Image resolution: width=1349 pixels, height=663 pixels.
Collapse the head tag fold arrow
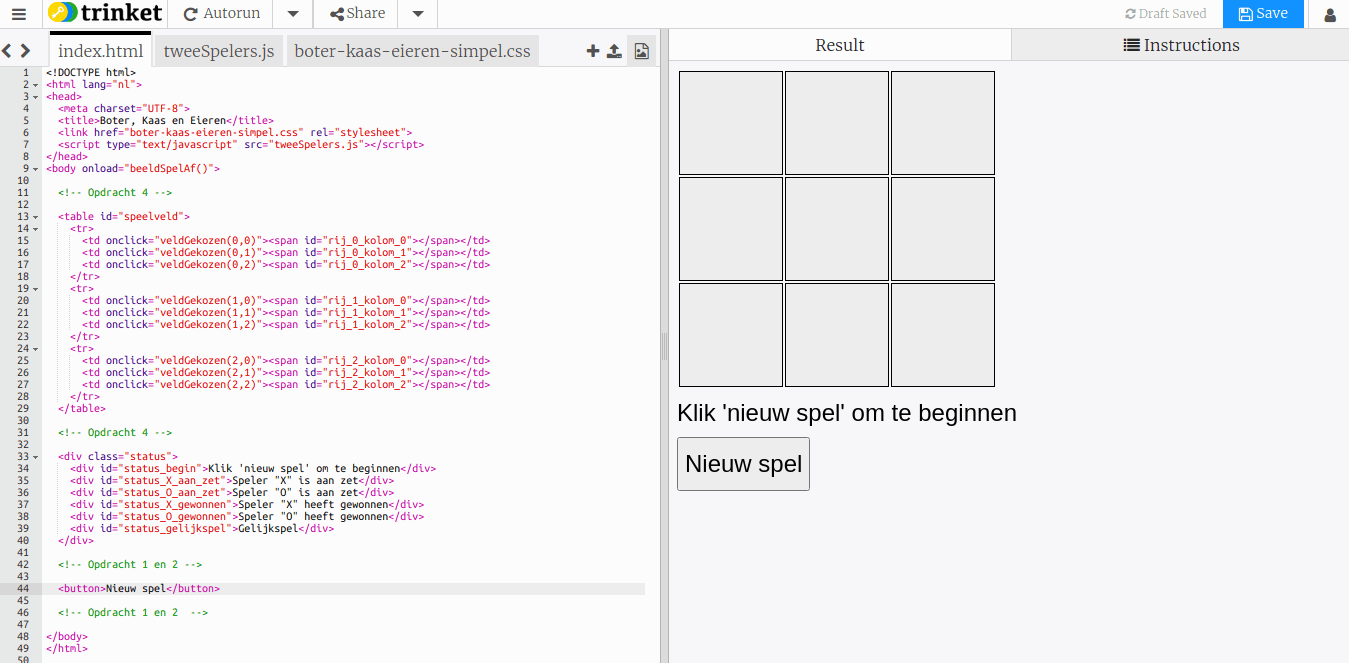(x=36, y=97)
